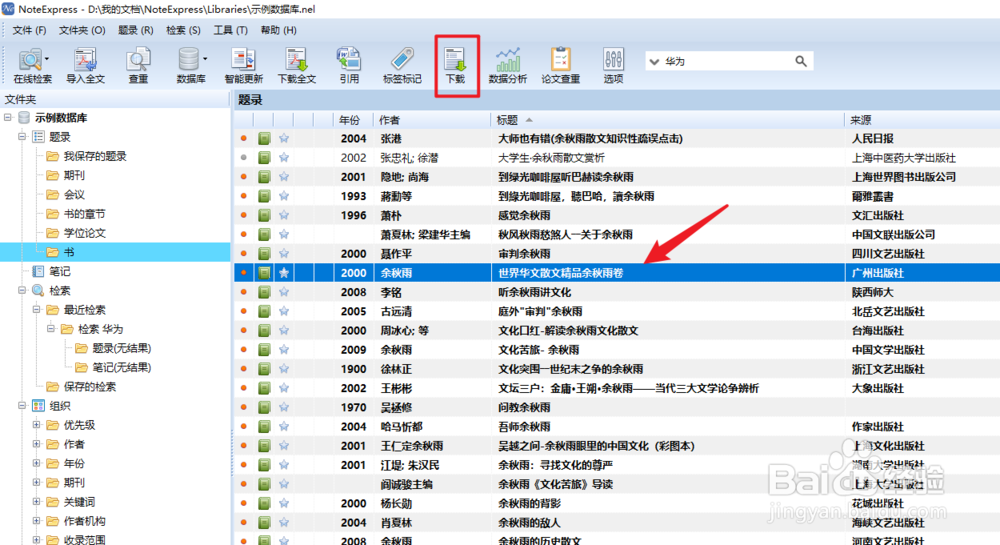
Task: Expand the 优先级 tree node
Action: click(x=36, y=425)
